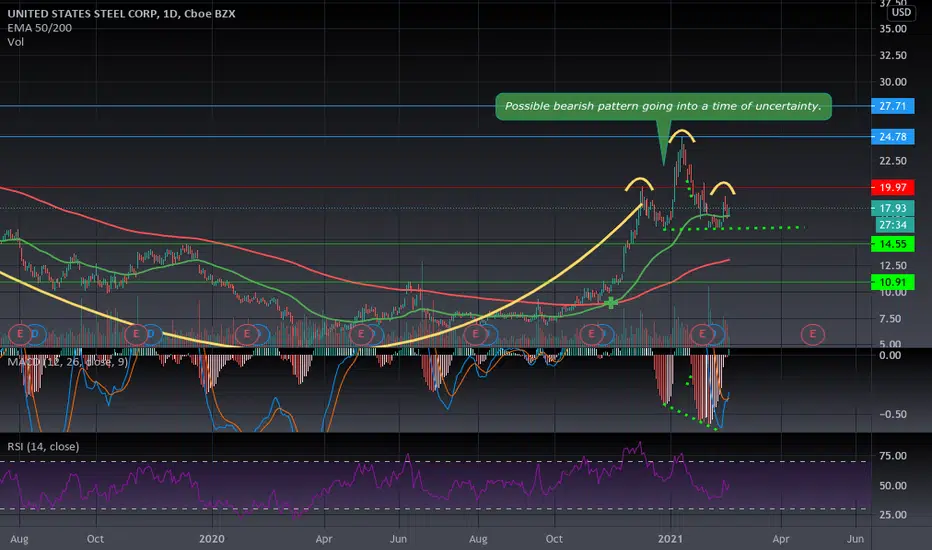Screen dimensions: 932x550
Task: Select the Vol indicator label
Action: pyautogui.click(x=15, y=42)
